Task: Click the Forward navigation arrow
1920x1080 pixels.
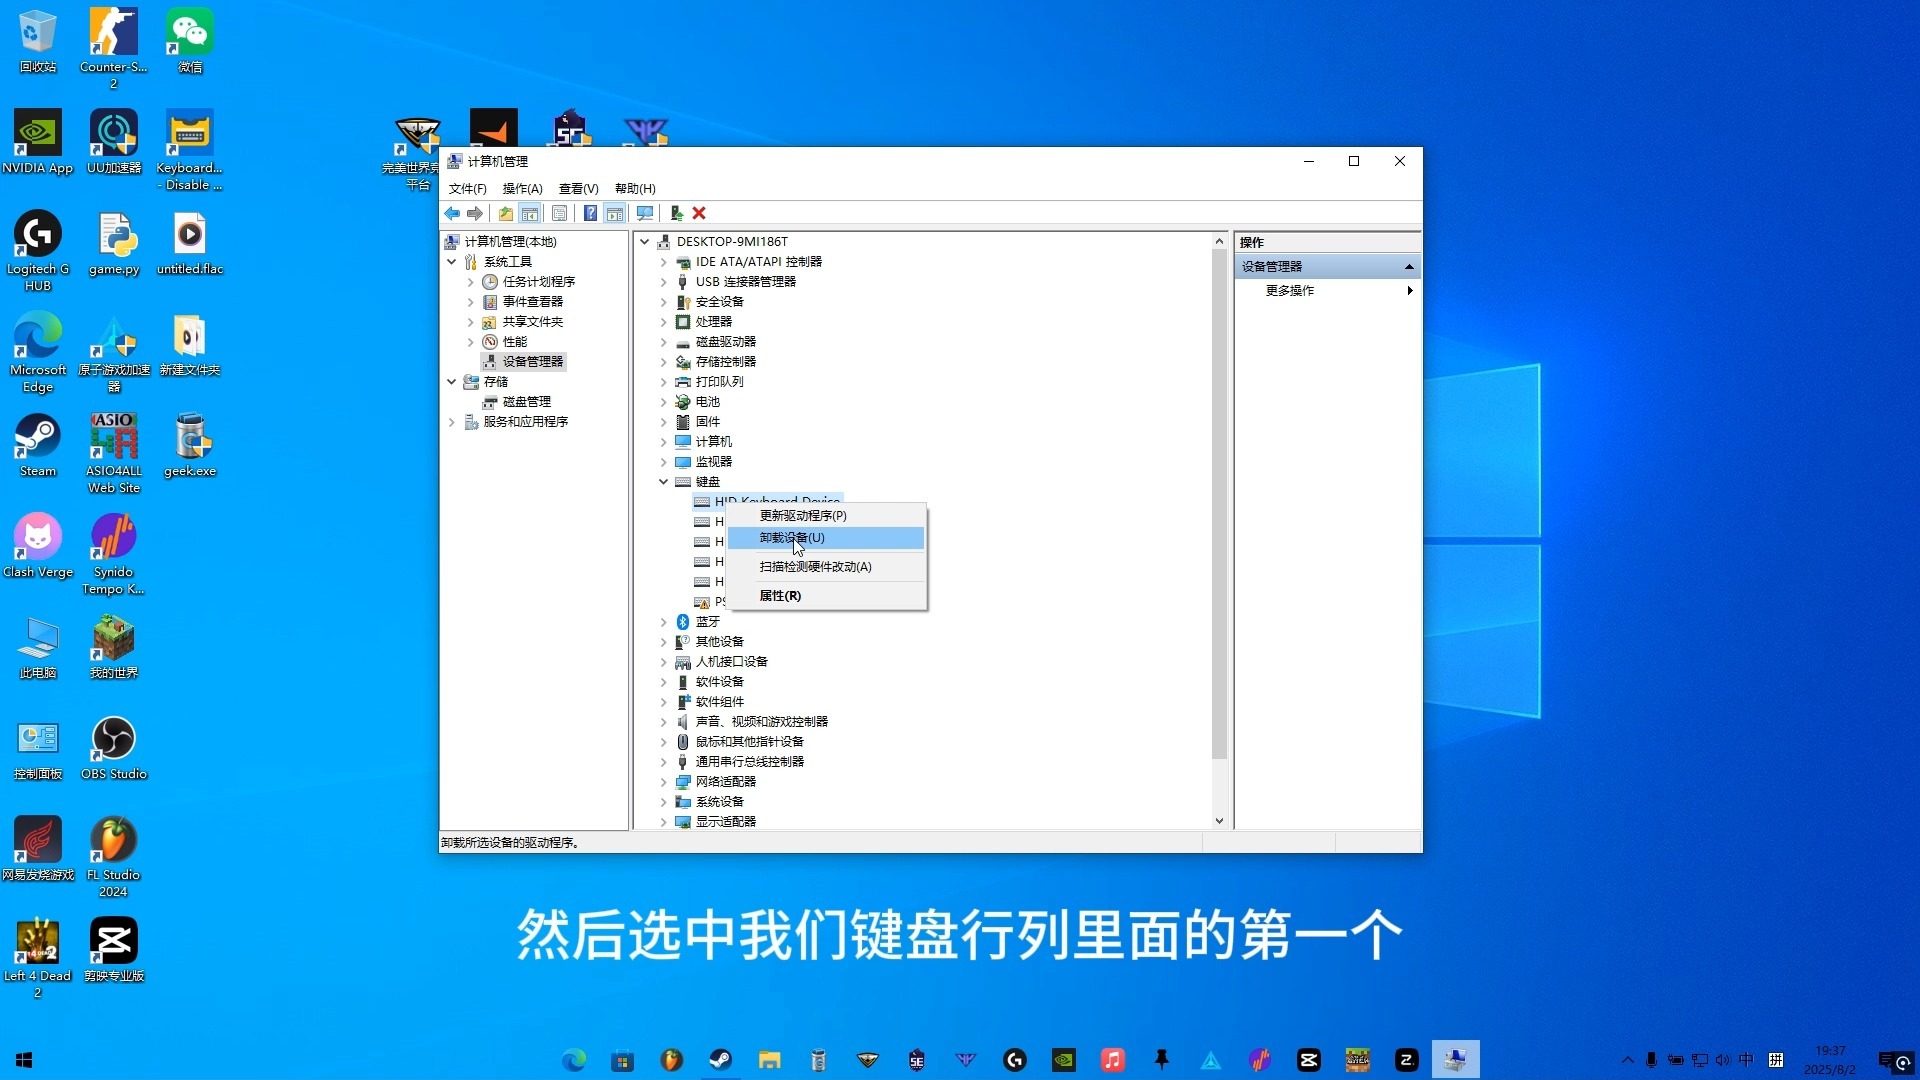Action: [476, 213]
